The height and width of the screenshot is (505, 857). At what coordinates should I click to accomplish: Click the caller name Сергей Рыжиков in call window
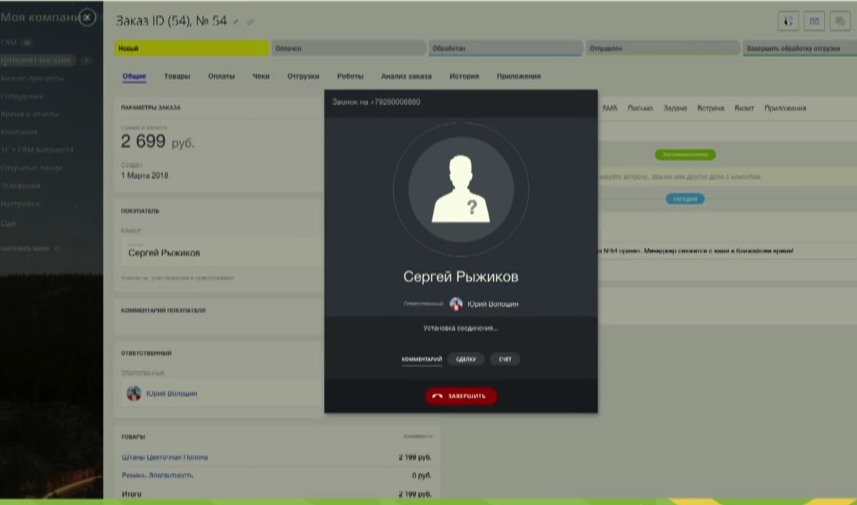click(x=461, y=277)
